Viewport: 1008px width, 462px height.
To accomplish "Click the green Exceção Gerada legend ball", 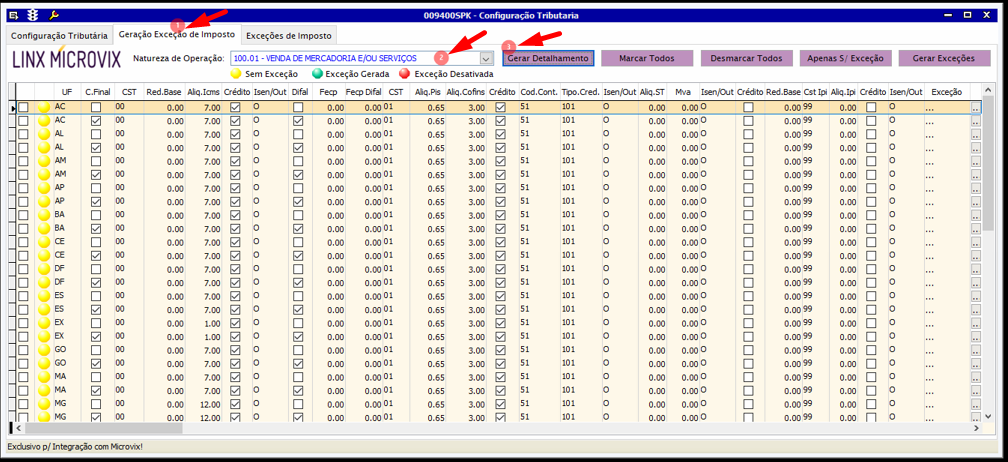I will [318, 74].
